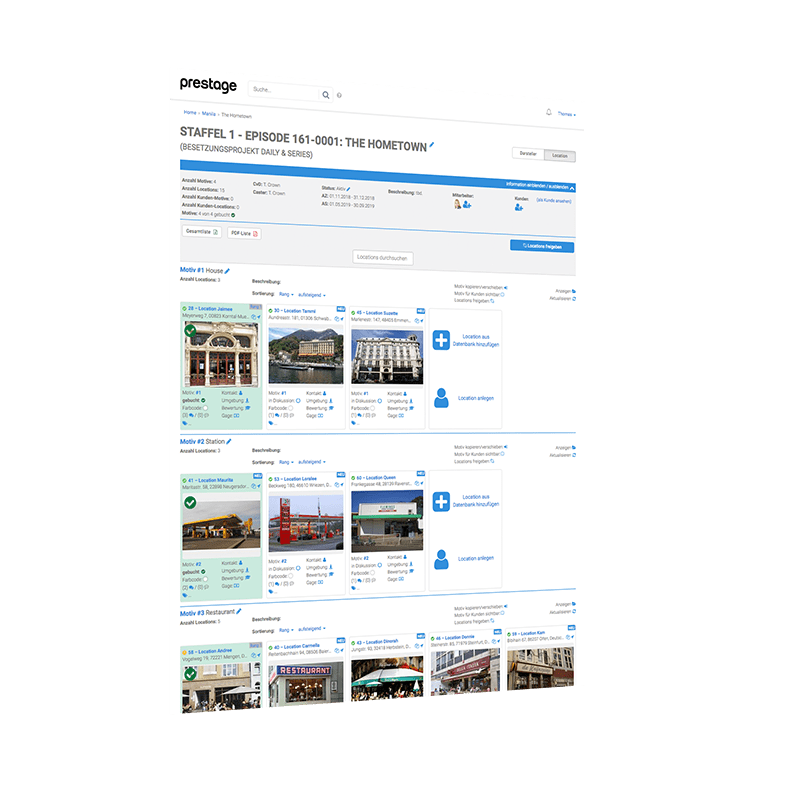Image resolution: width=800 pixels, height=800 pixels.
Task: Add a Mitarbeiter via add-user icon
Action: pos(467,205)
